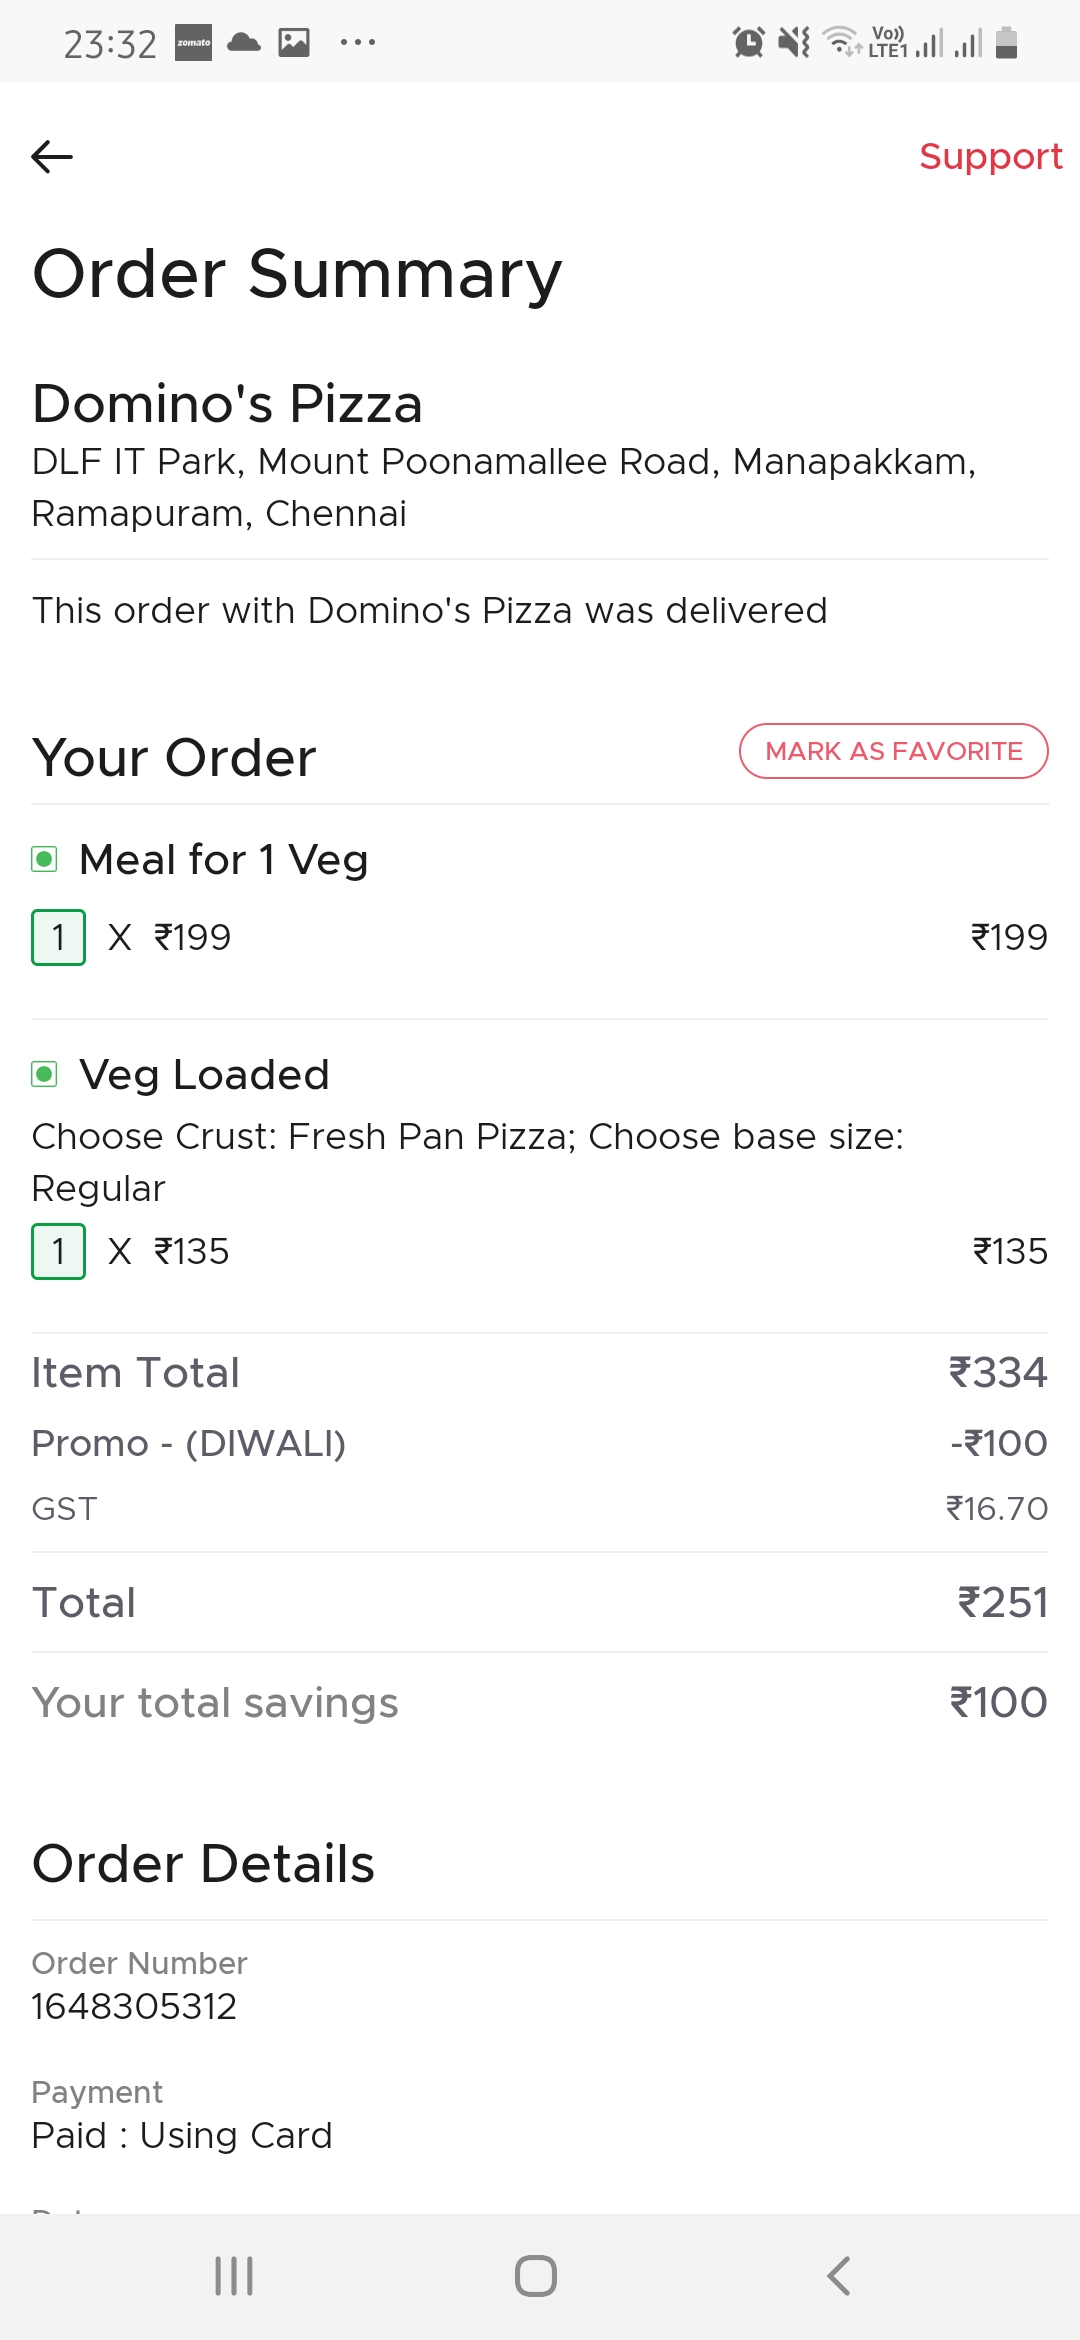This screenshot has width=1080, height=2340.
Task: Tap quantity box for Meal for 1 Veg
Action: (58, 938)
